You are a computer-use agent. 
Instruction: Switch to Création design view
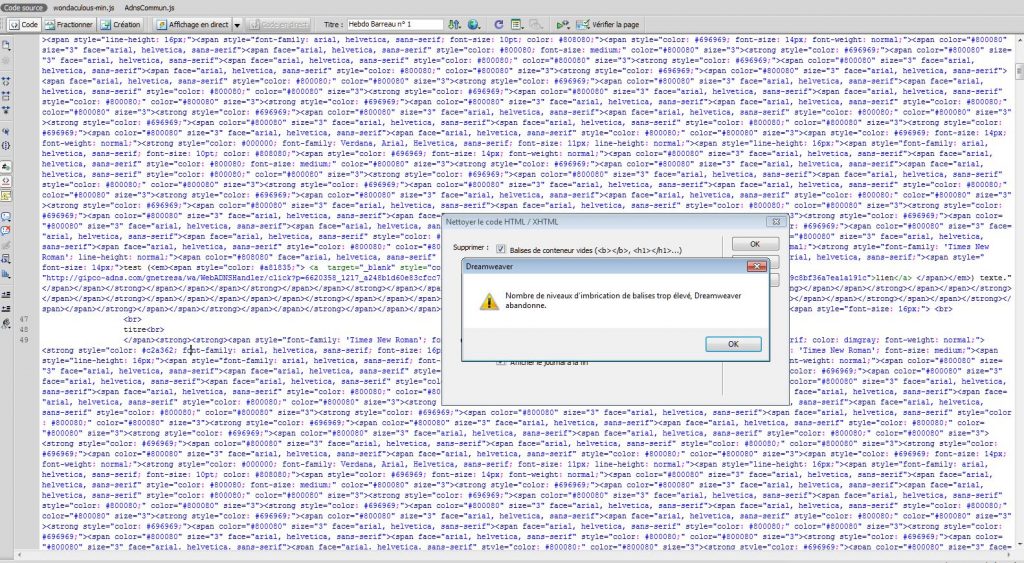click(x=119, y=23)
